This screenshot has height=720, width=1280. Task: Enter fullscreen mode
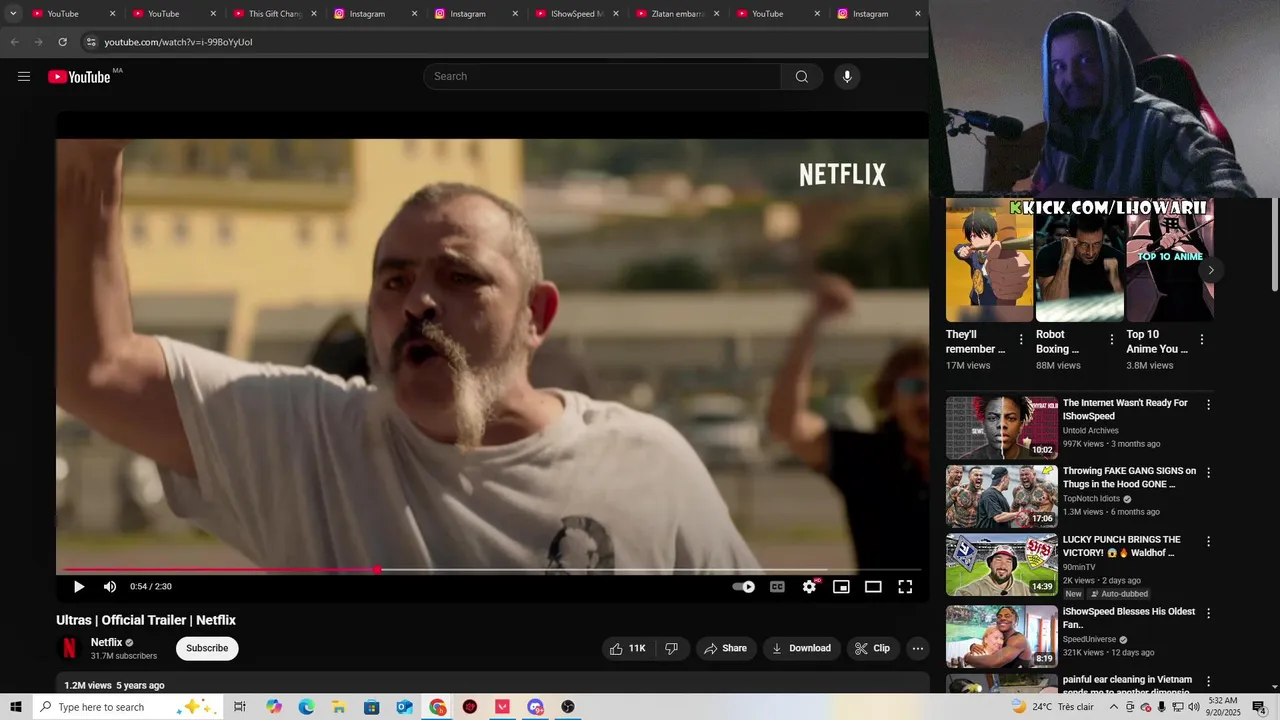(905, 587)
